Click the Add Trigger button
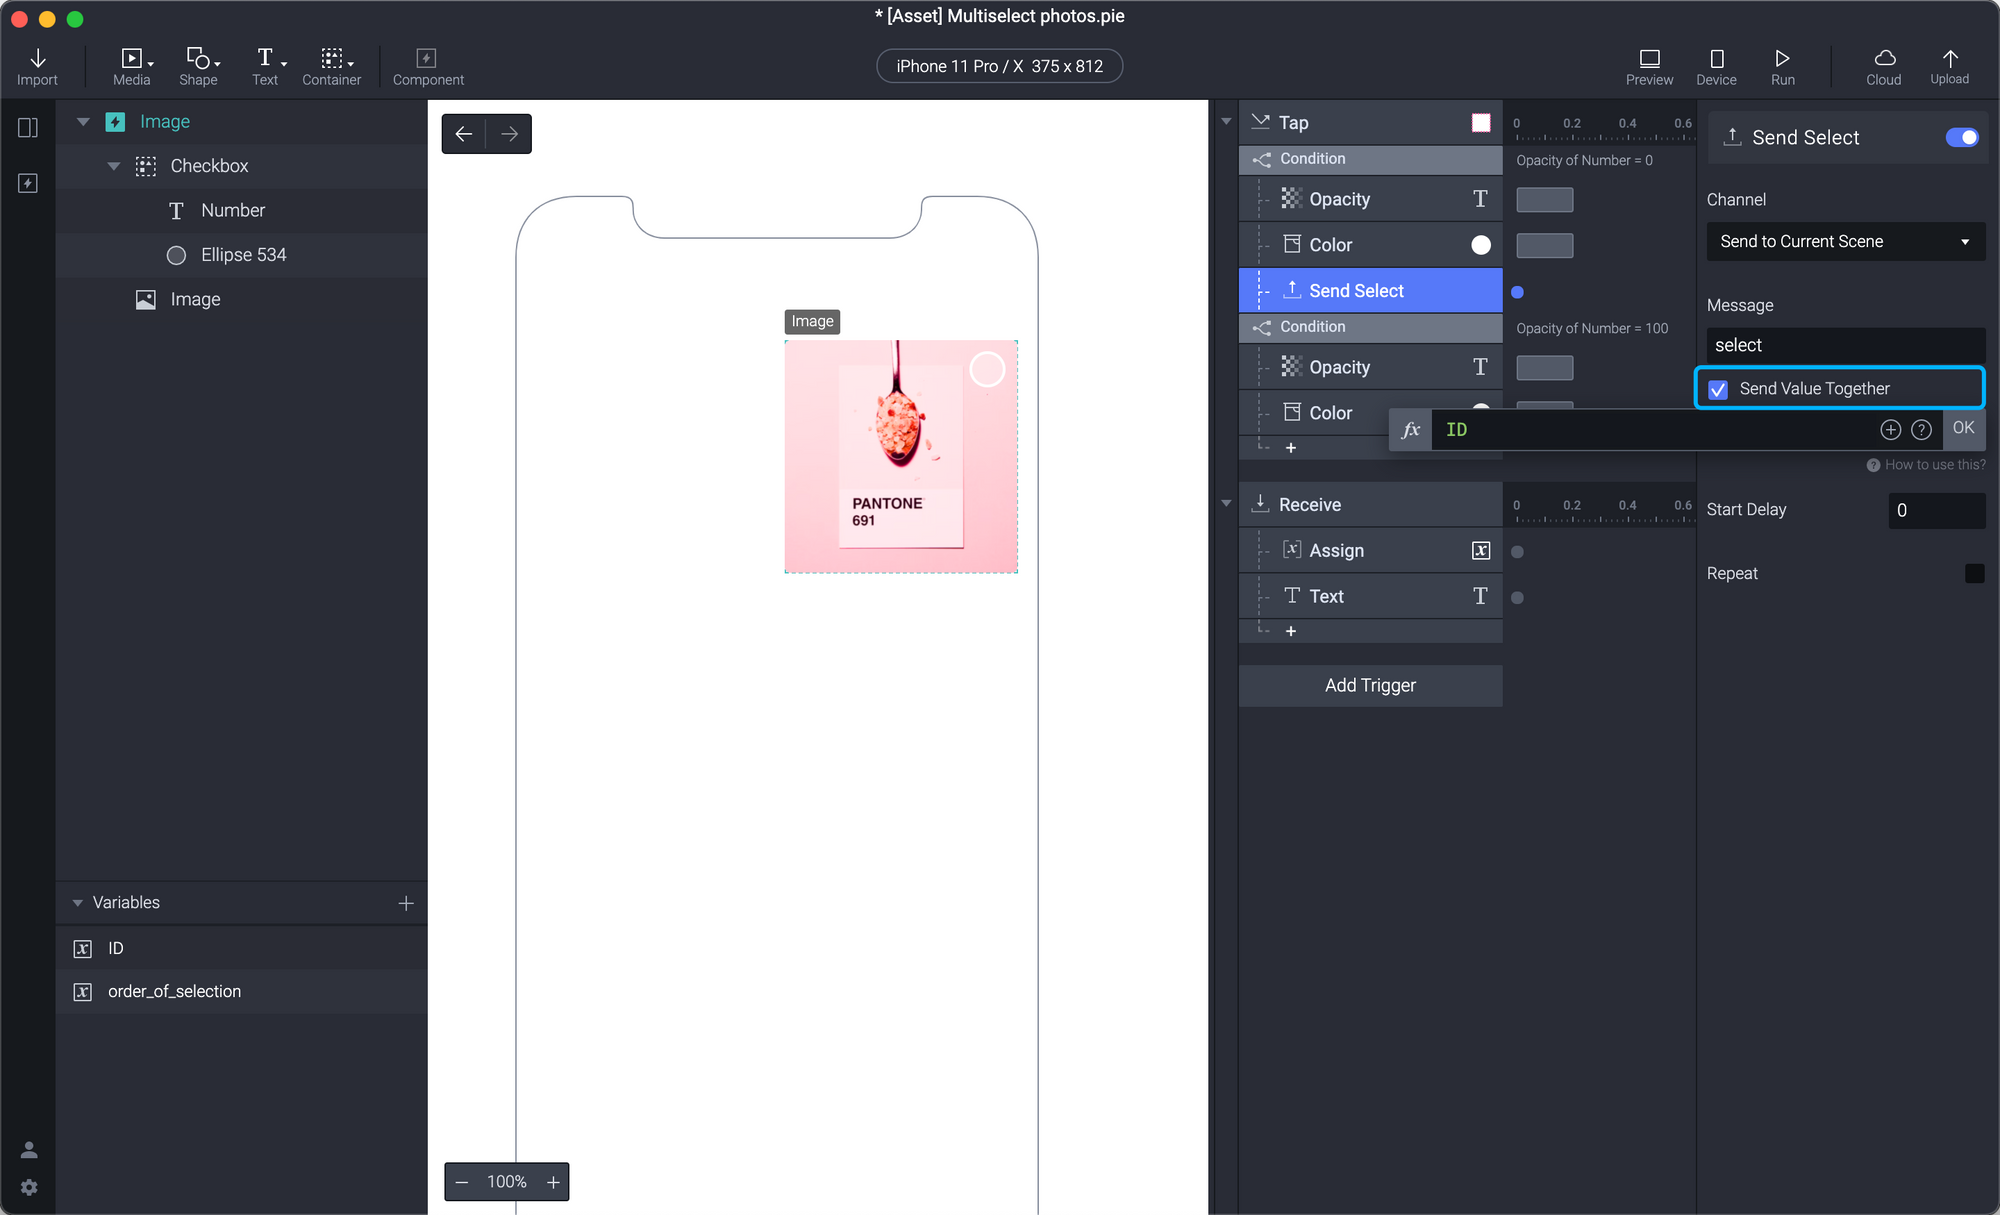 pos(1370,685)
